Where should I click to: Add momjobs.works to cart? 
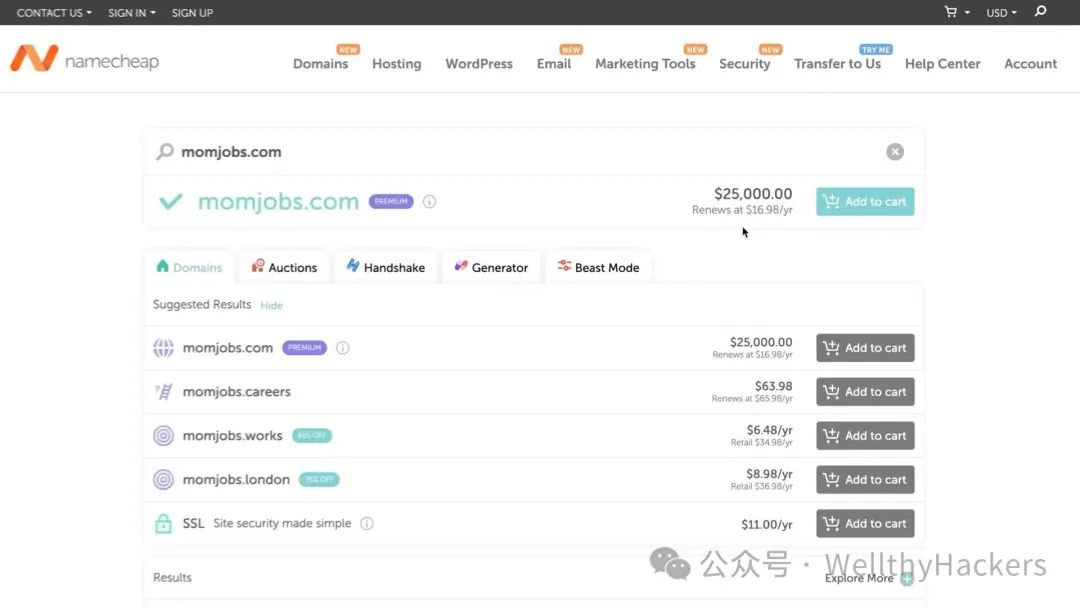coord(865,436)
